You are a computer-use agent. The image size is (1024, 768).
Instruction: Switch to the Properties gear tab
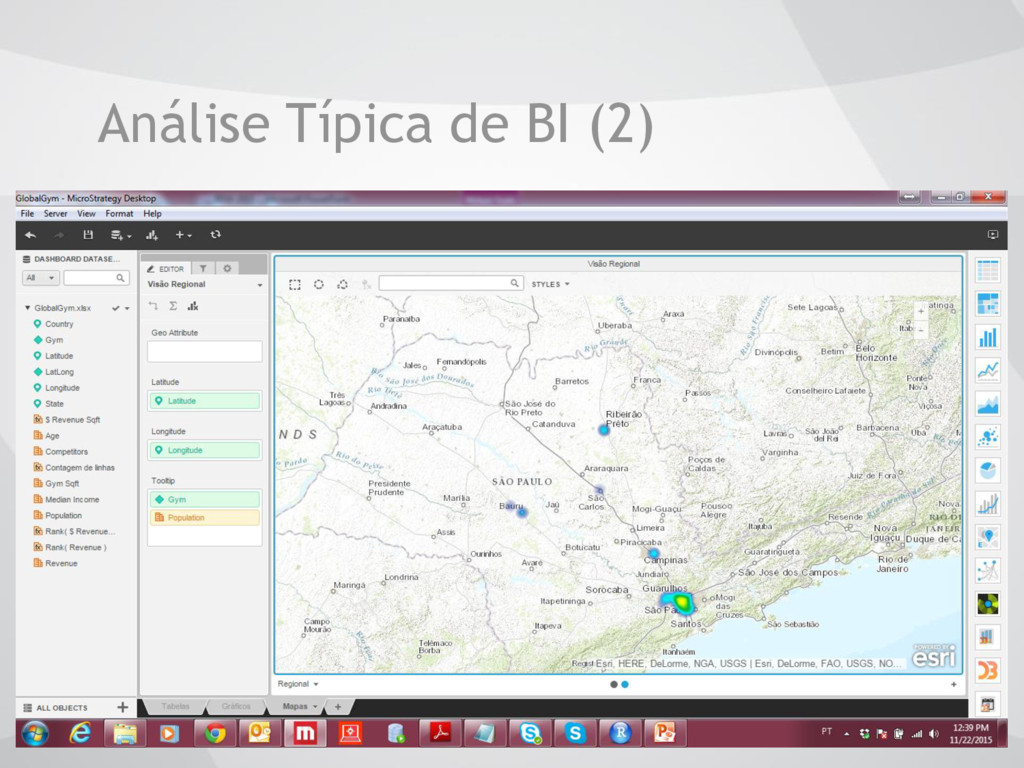click(227, 268)
